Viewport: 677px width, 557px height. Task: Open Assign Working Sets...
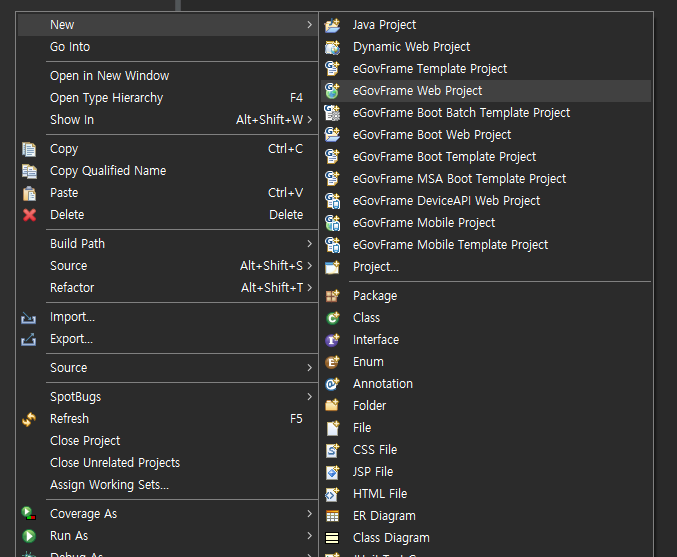point(109,485)
